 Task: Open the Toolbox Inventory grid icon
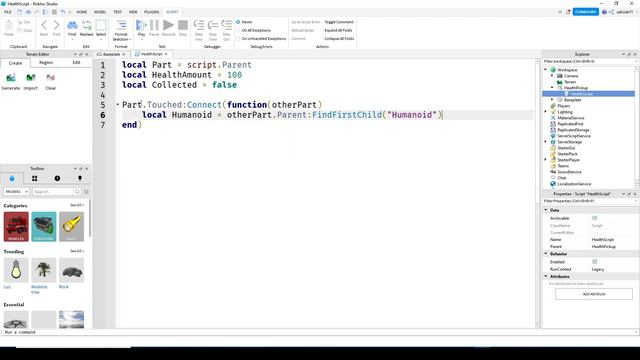[x=35, y=178]
